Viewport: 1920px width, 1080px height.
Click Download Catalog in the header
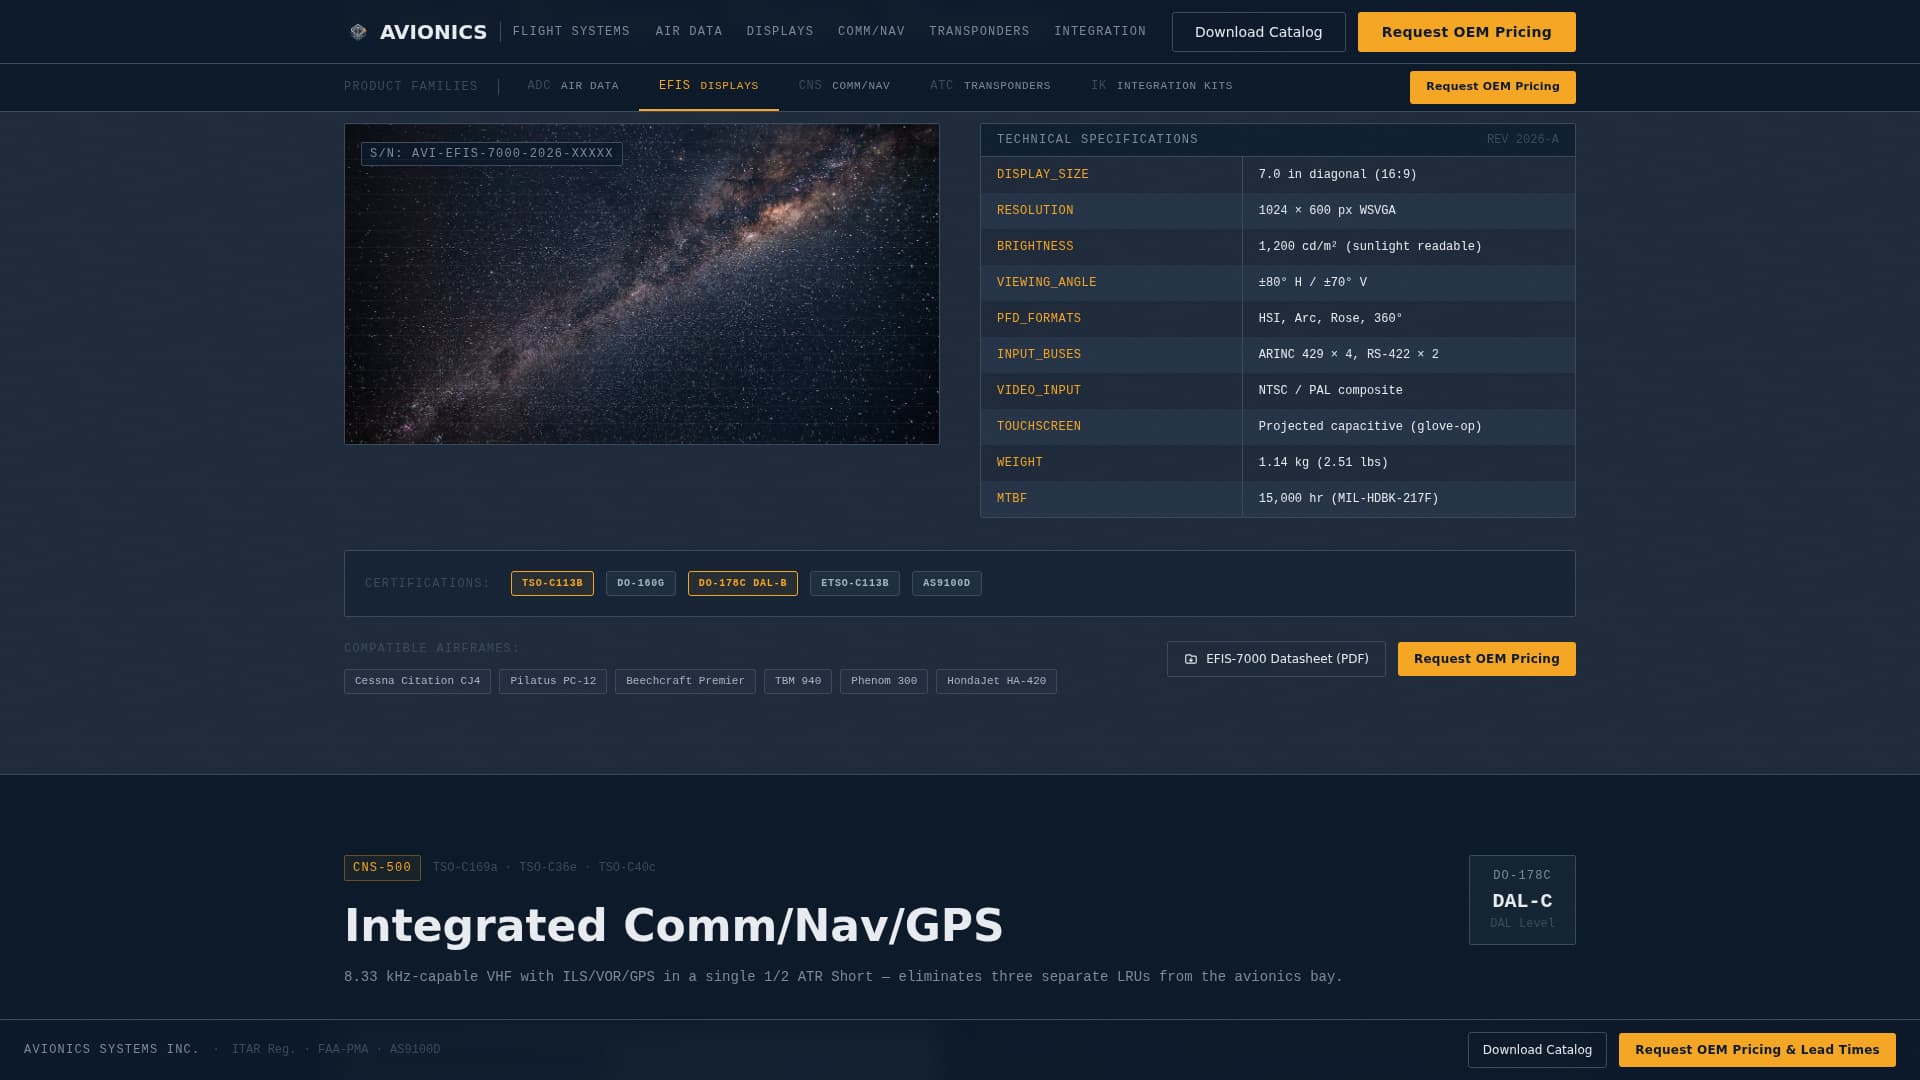1258,31
